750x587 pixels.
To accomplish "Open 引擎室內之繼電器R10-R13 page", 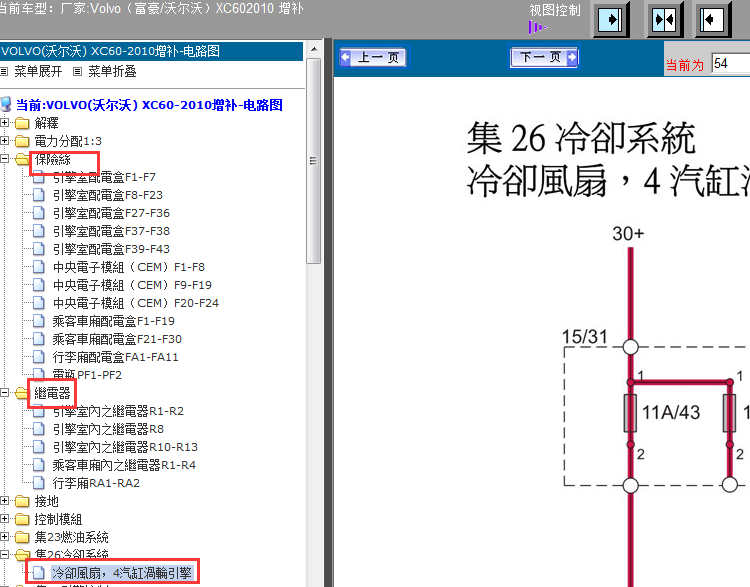I will tap(125, 447).
